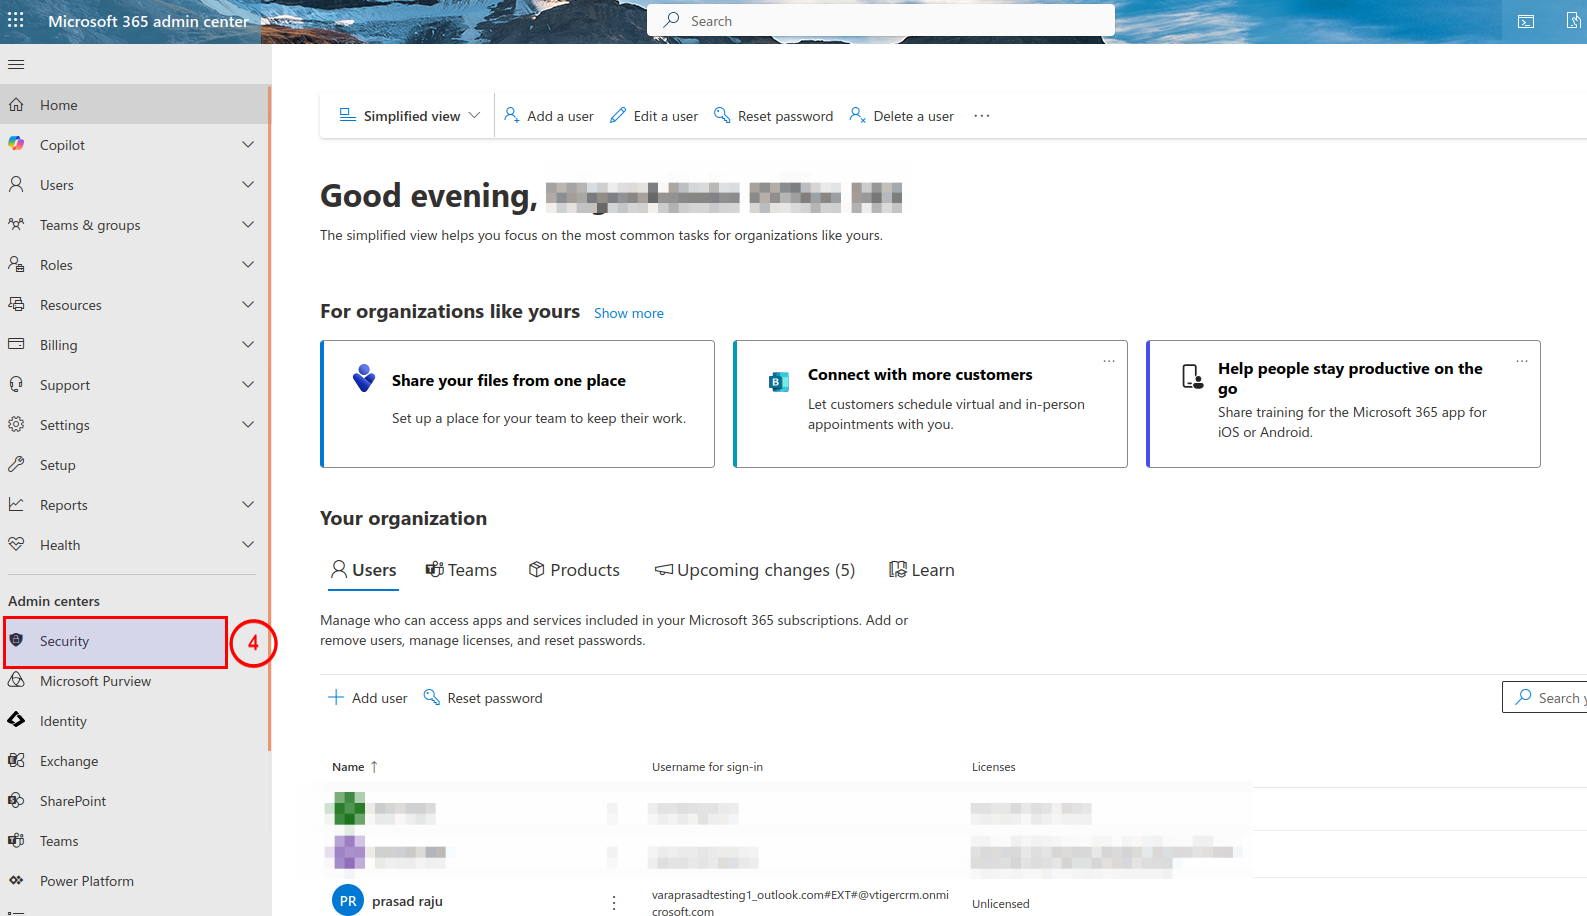Click the Users person icon in sidebar
This screenshot has width=1587, height=916.
pos(16,184)
